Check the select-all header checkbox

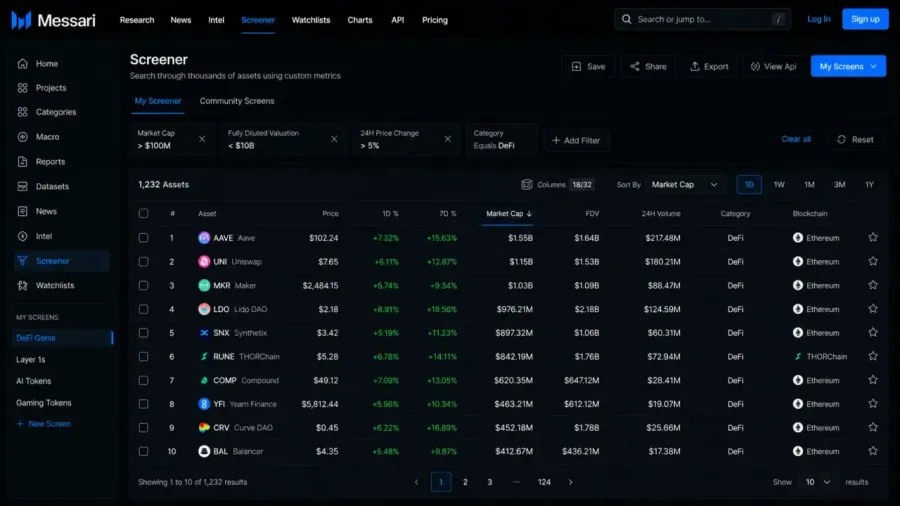[143, 213]
